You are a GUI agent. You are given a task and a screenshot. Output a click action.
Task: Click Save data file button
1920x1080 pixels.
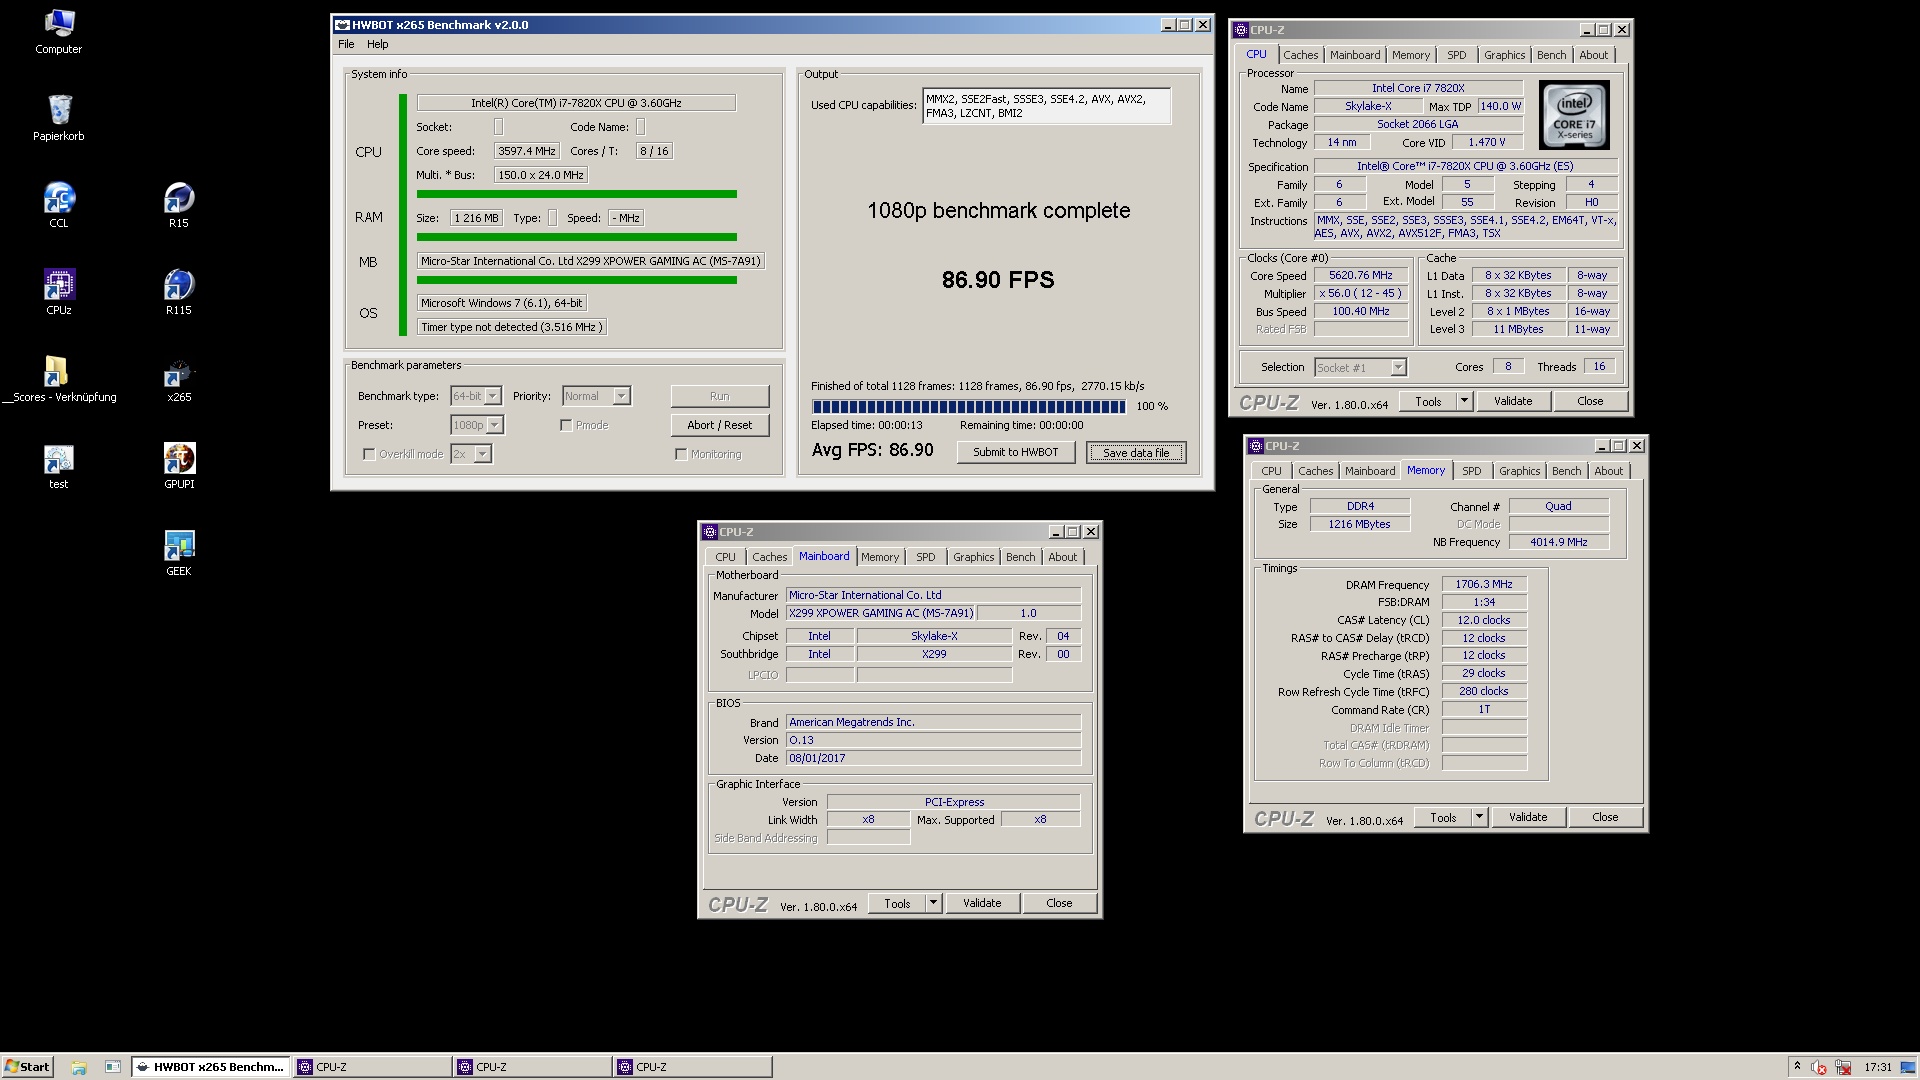click(x=1135, y=452)
